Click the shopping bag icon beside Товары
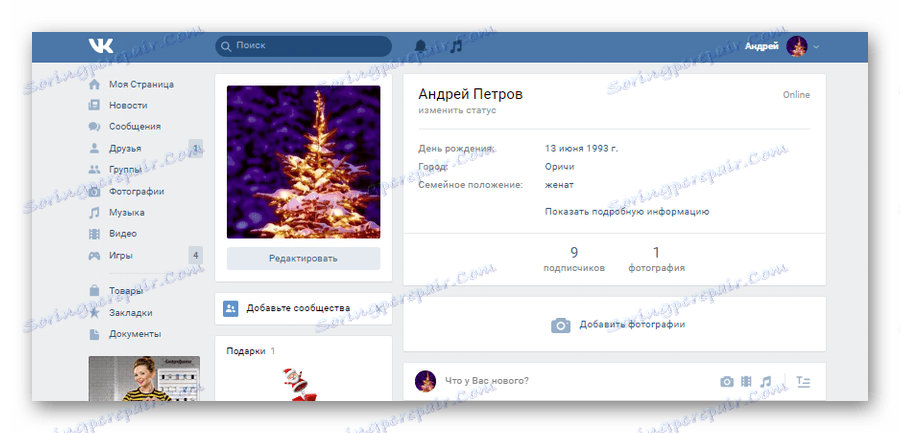 [x=95, y=291]
